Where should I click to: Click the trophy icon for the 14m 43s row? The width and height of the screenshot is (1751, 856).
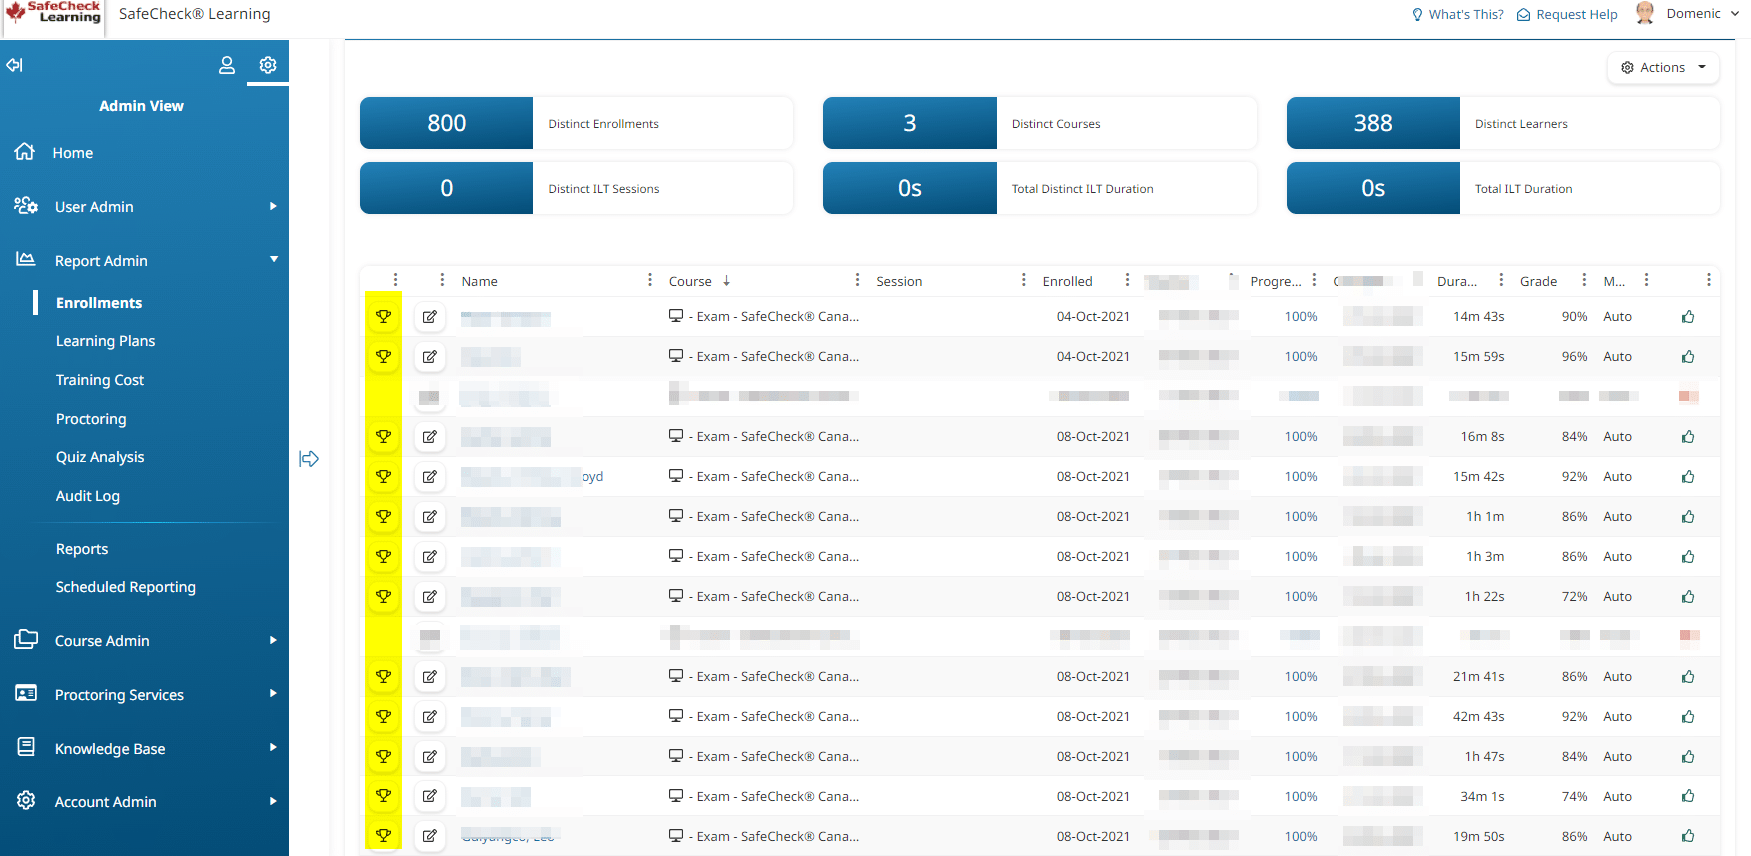tap(383, 317)
